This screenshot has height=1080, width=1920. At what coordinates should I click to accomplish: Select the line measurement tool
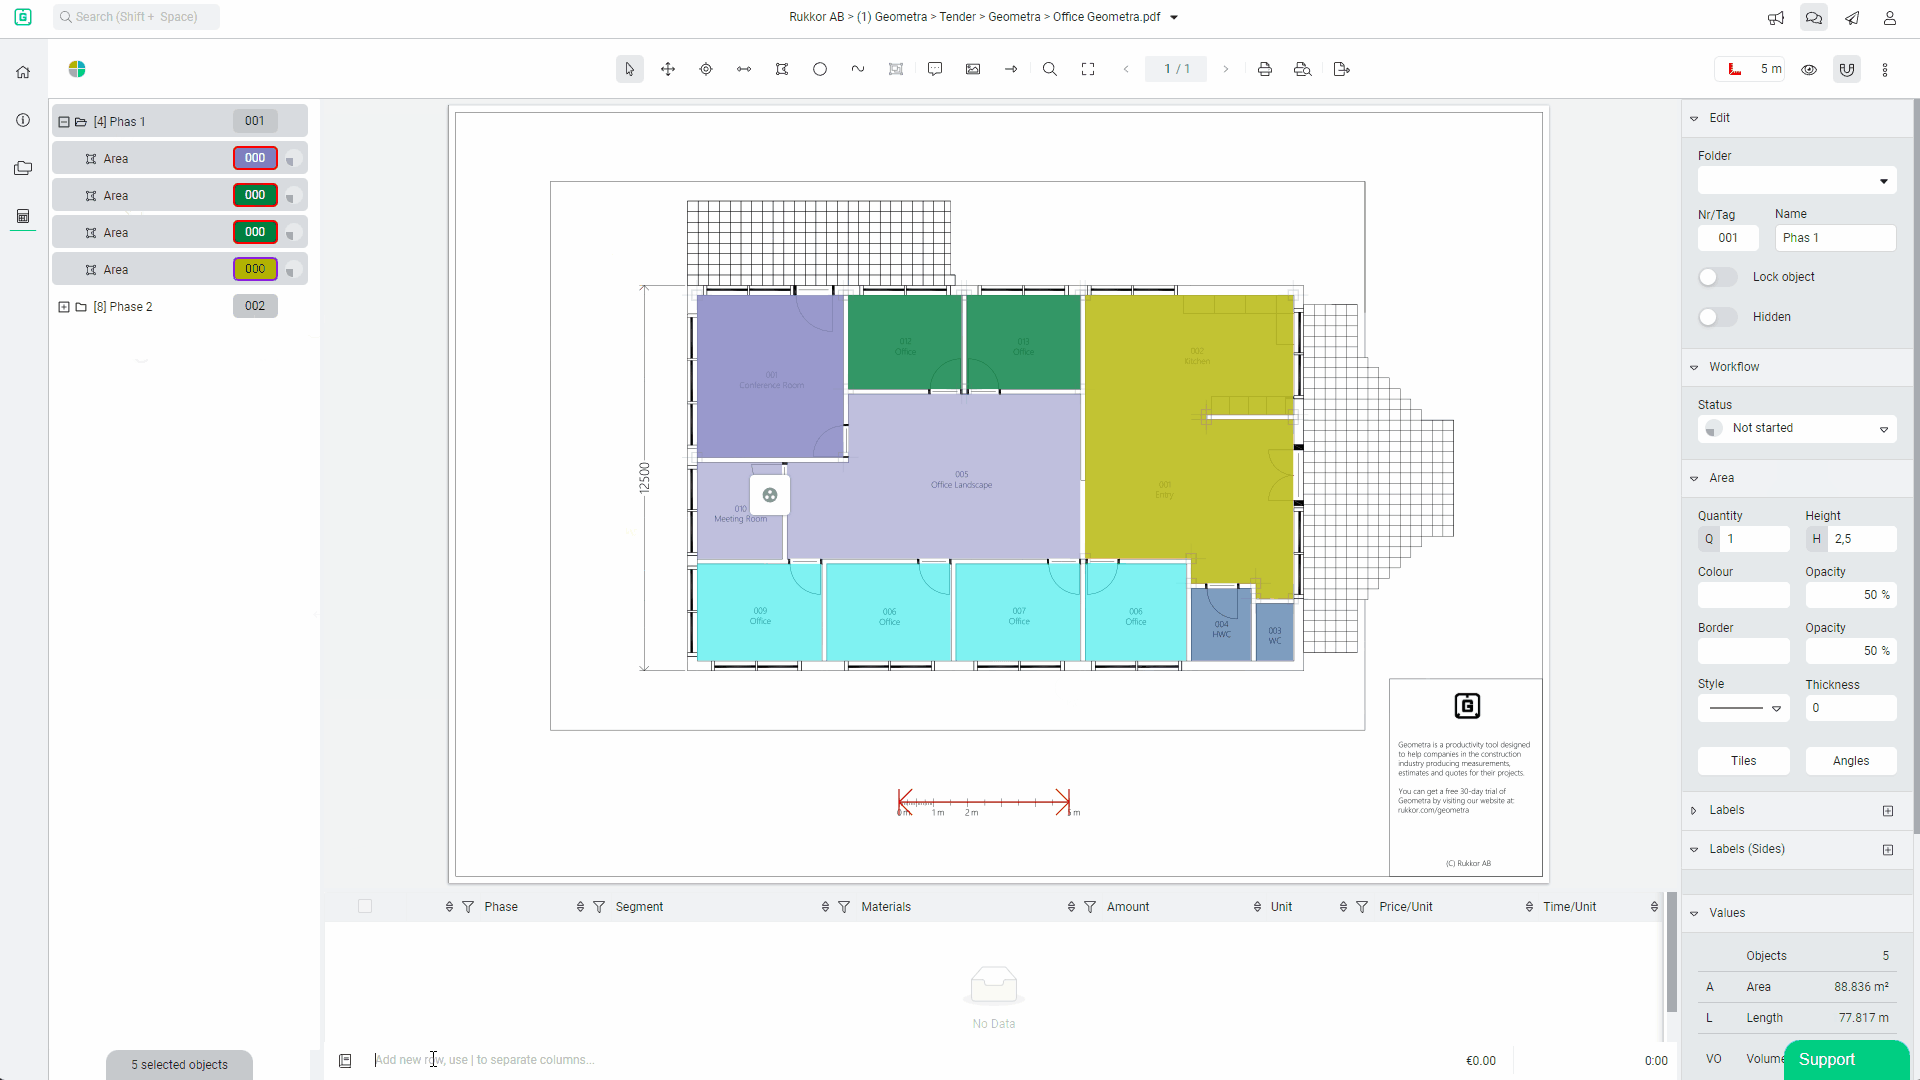click(x=744, y=69)
